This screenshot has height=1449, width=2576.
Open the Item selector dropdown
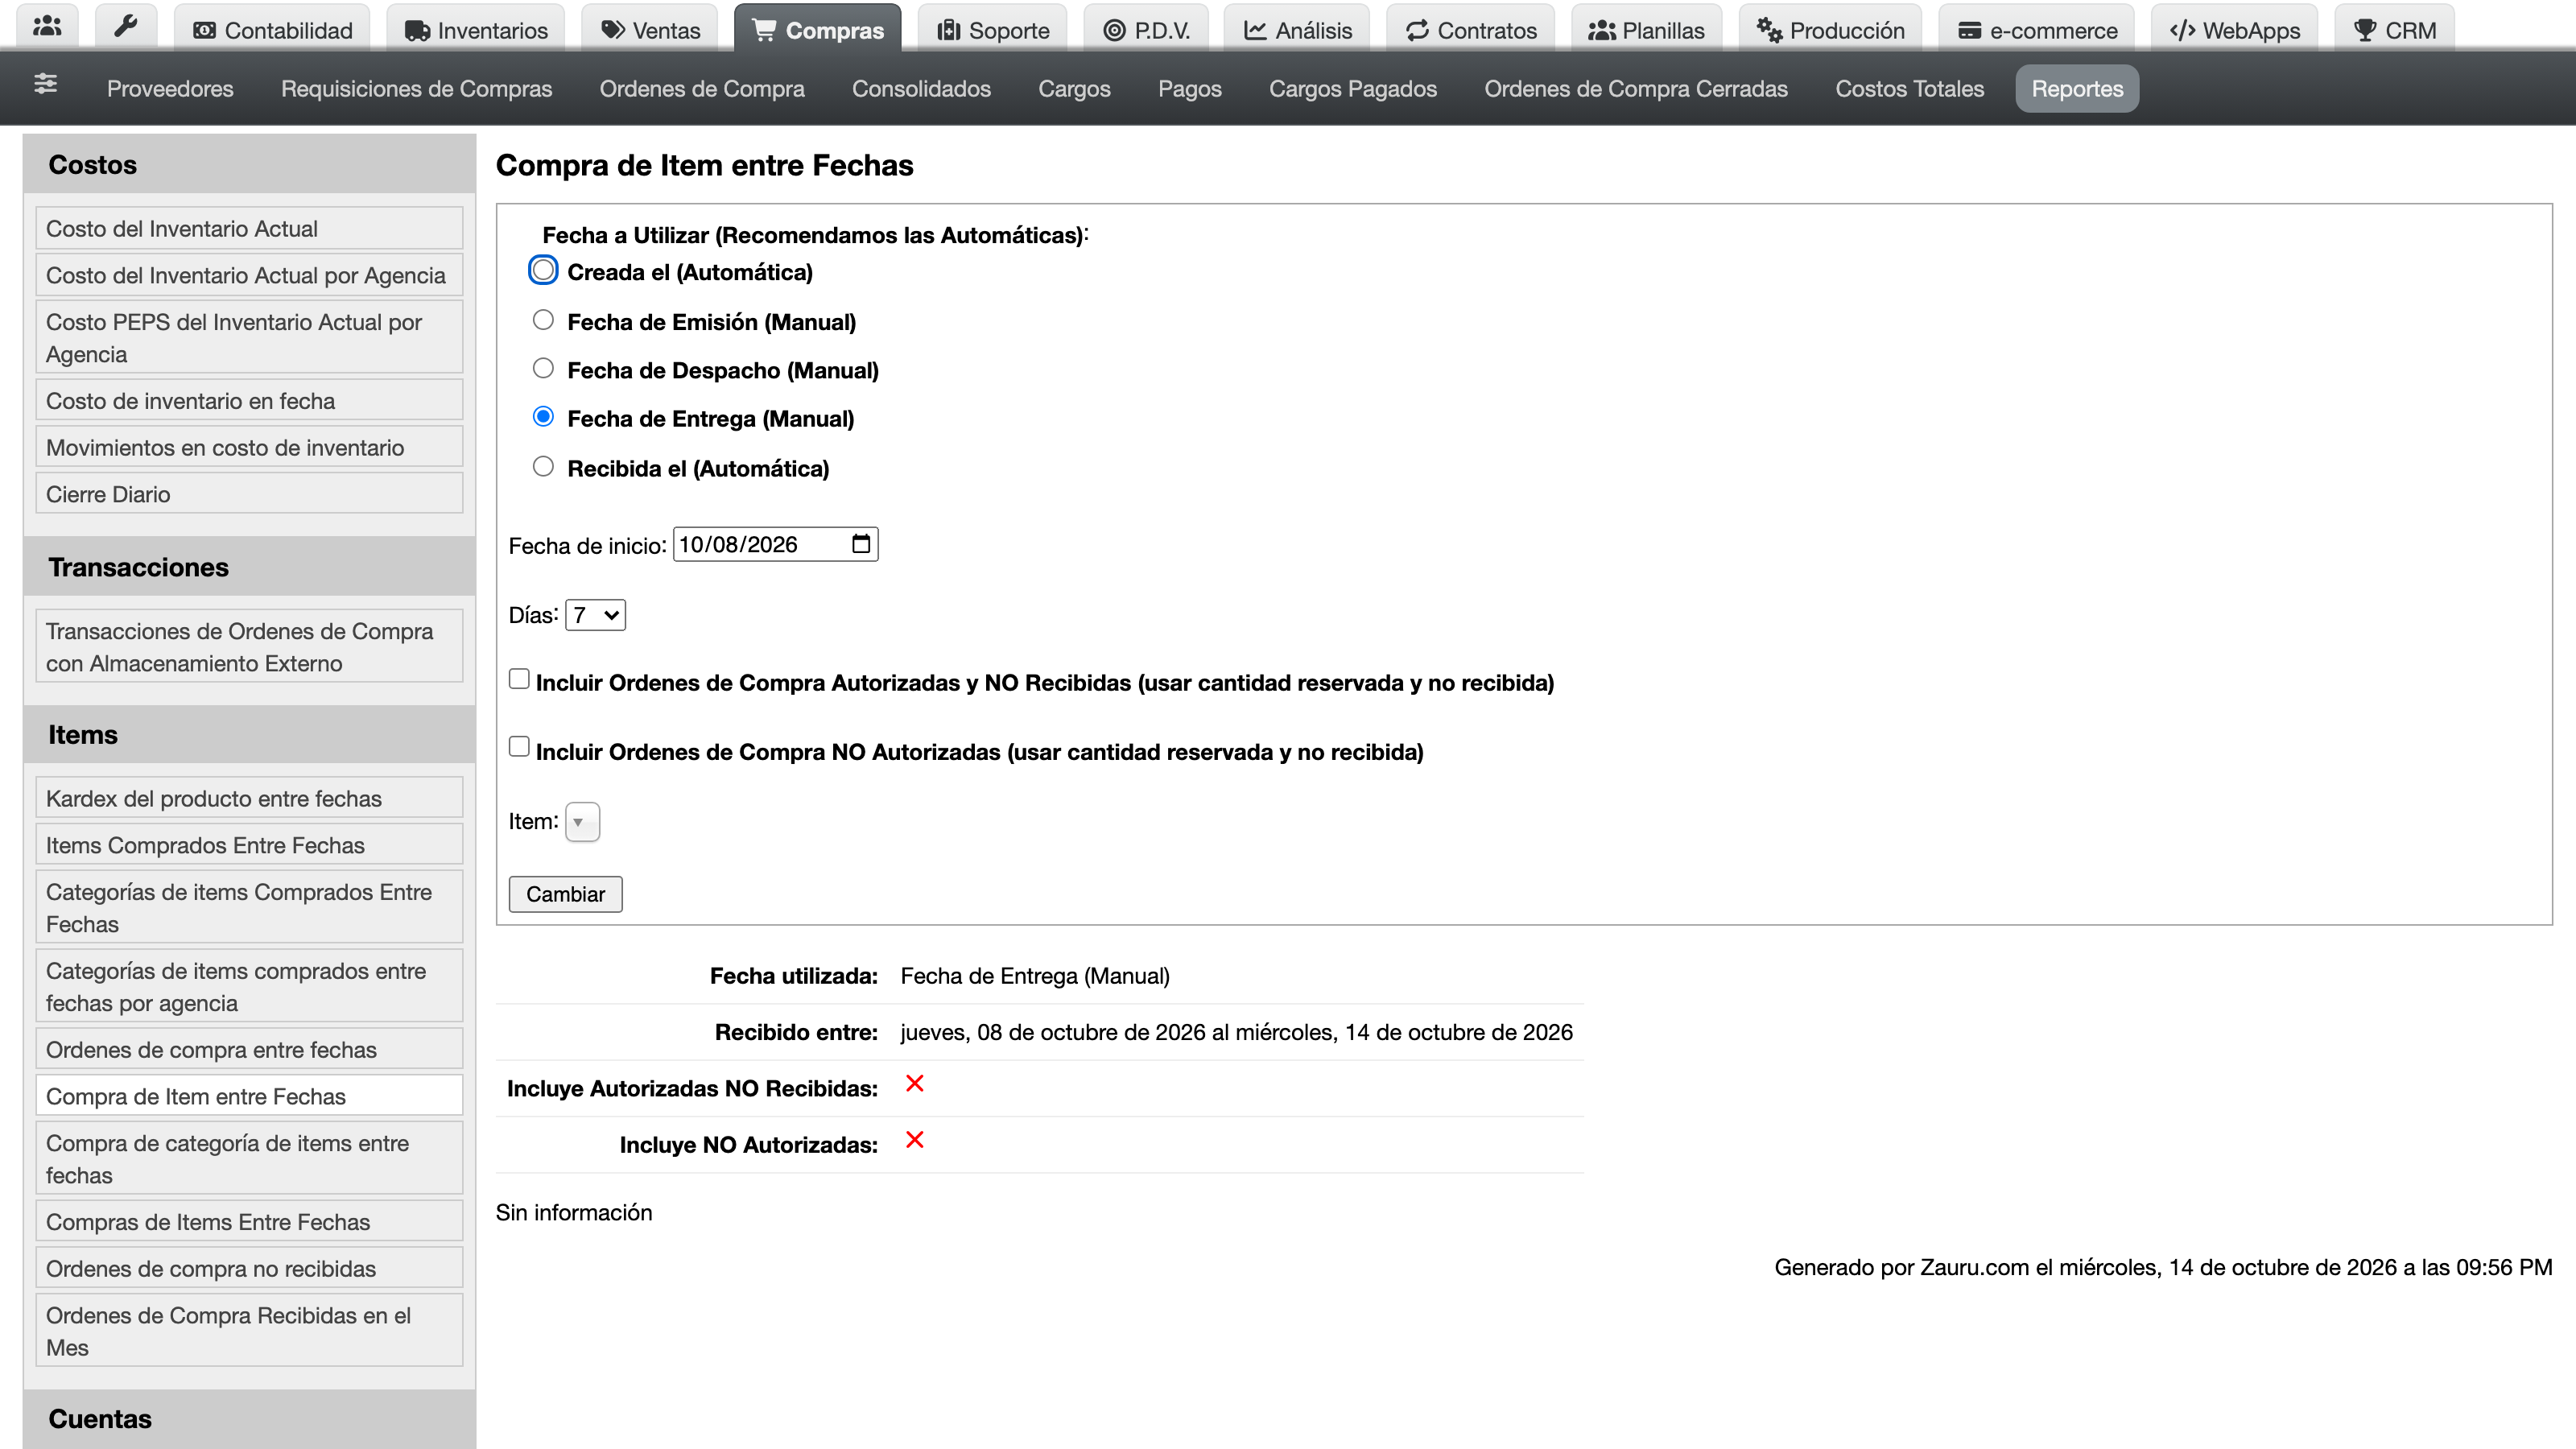coord(582,822)
